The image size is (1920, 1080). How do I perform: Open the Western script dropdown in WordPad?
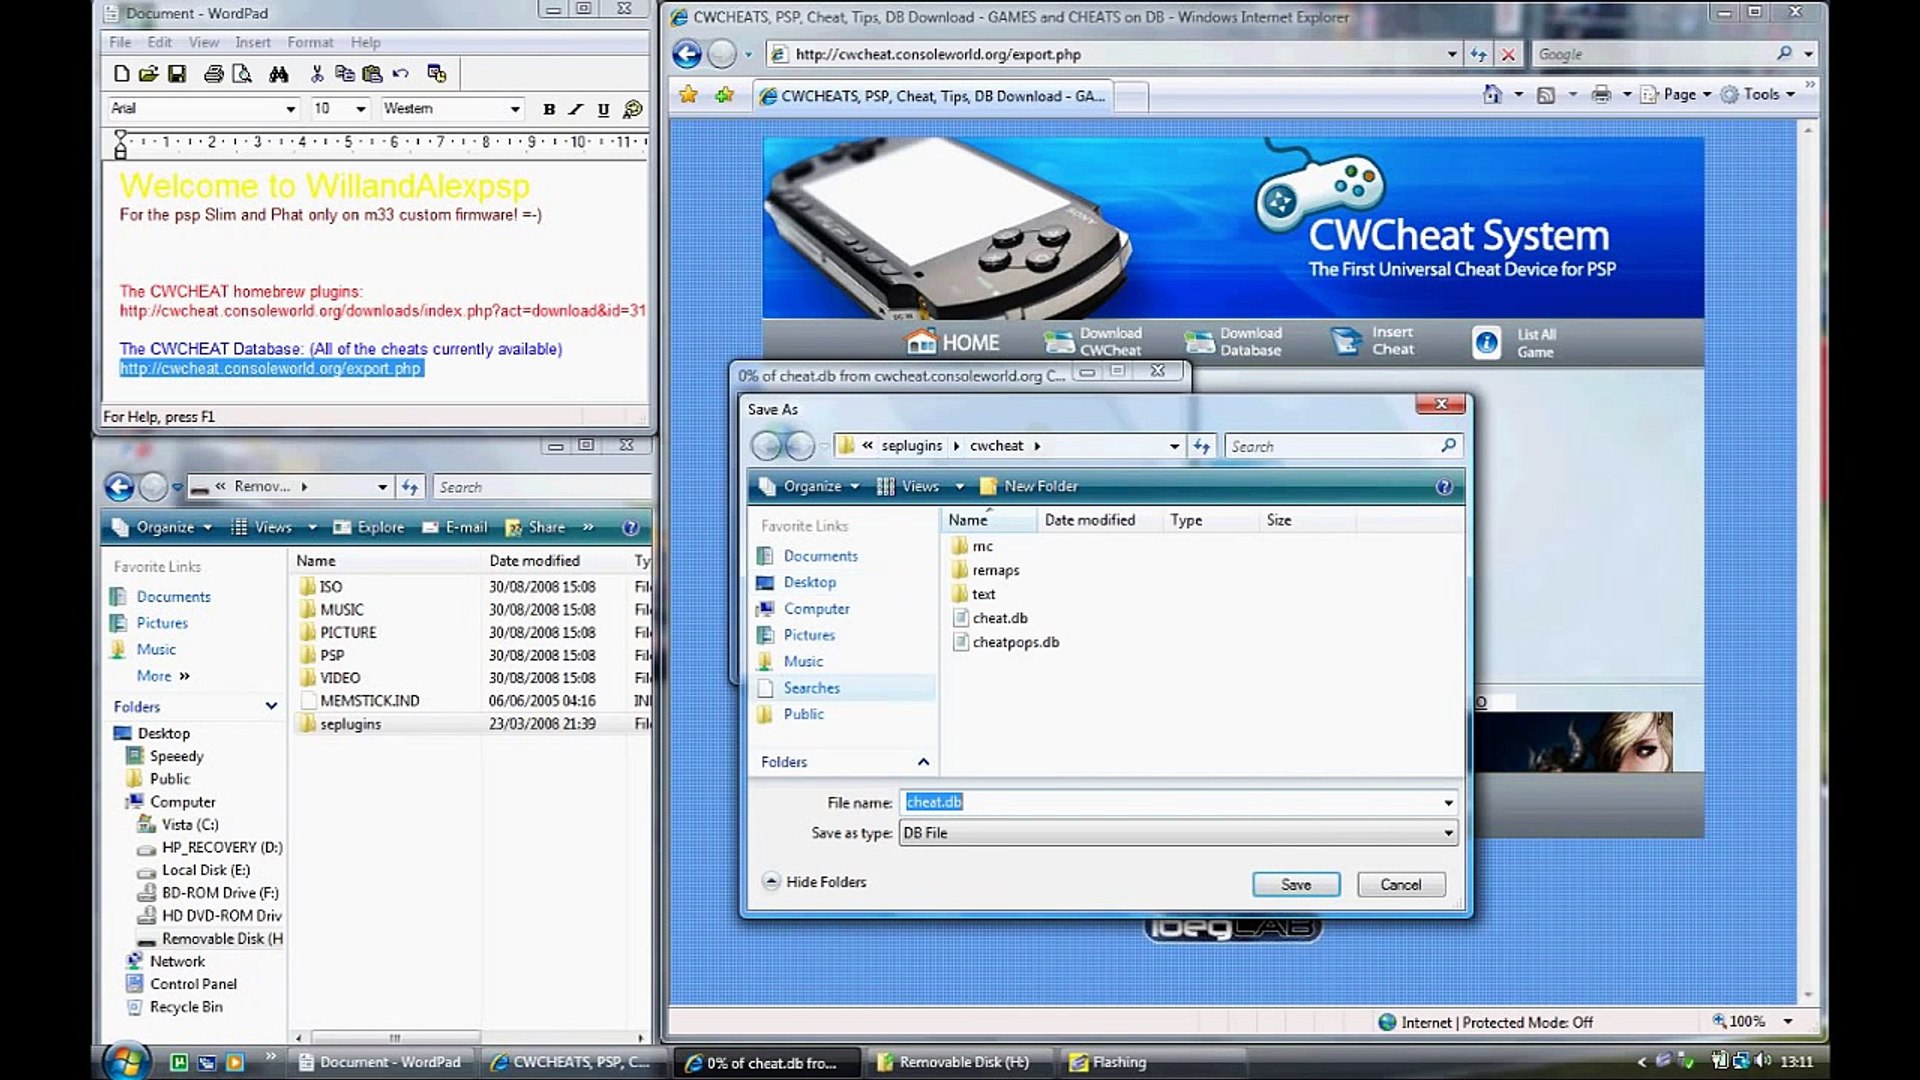click(515, 109)
